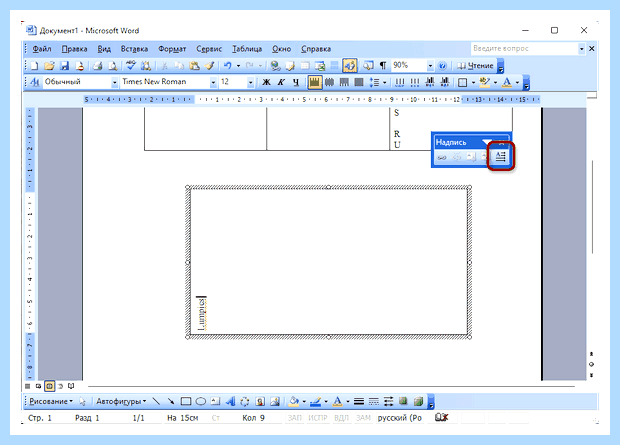Open the Таблица menu
The image size is (620, 445).
(x=247, y=49)
